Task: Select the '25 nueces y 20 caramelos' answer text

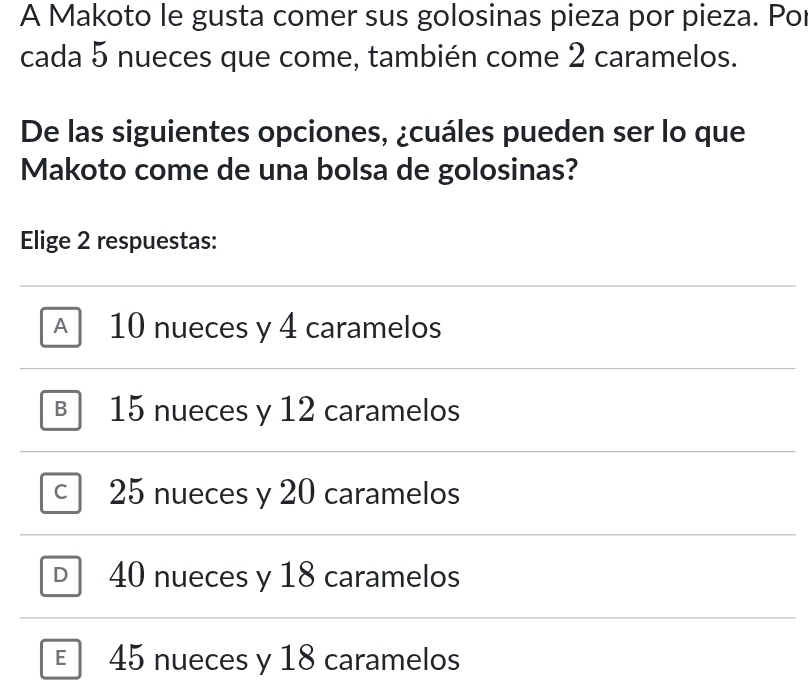Action: [x=284, y=493]
